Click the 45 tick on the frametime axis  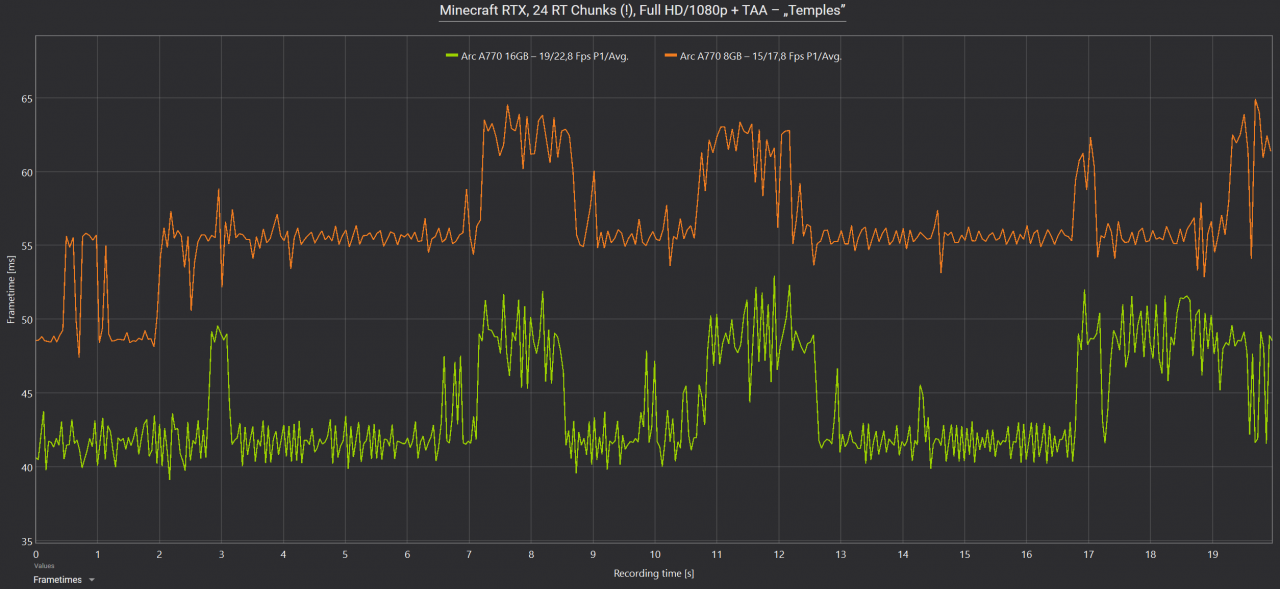click(x=28, y=394)
